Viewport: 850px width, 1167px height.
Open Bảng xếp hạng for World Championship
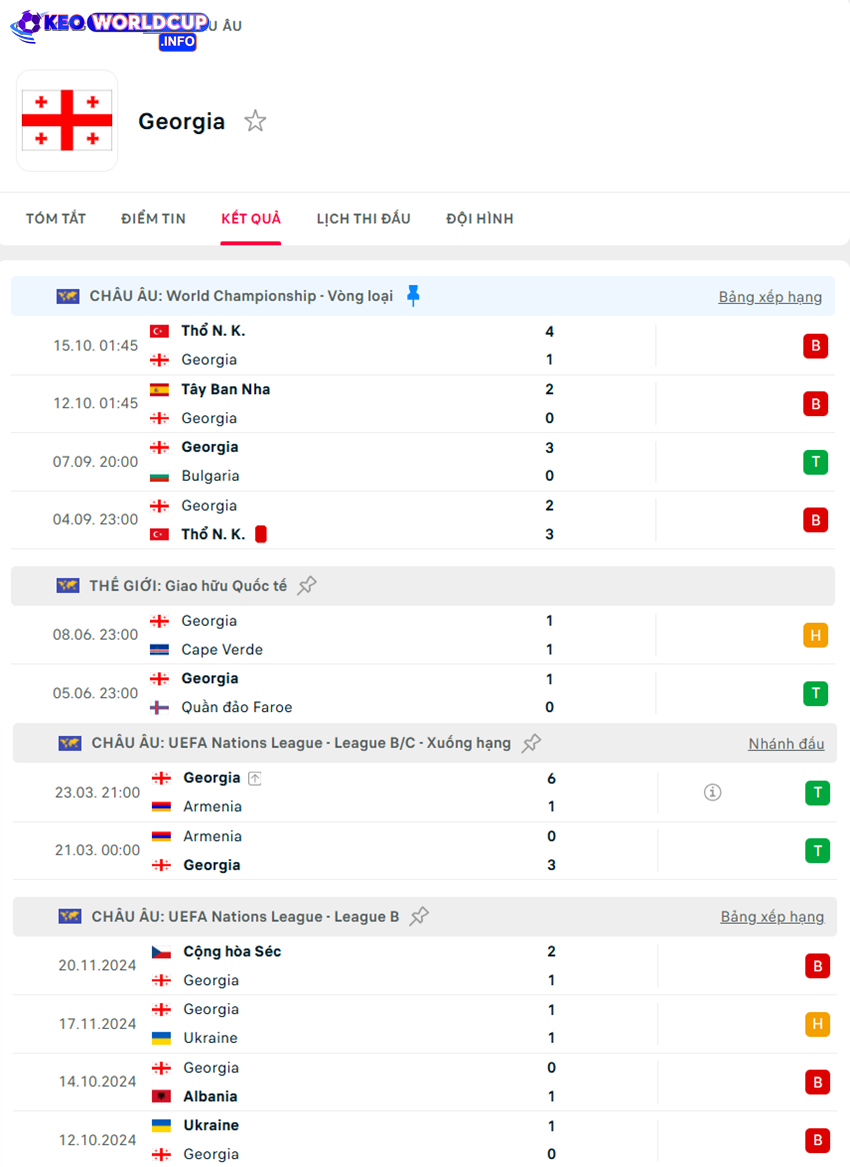pos(770,297)
